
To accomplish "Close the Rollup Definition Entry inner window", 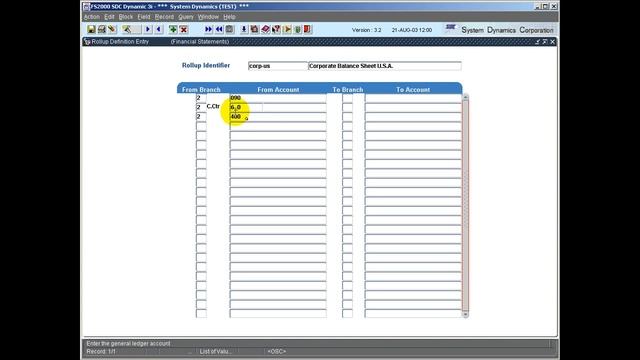I will point(552,42).
